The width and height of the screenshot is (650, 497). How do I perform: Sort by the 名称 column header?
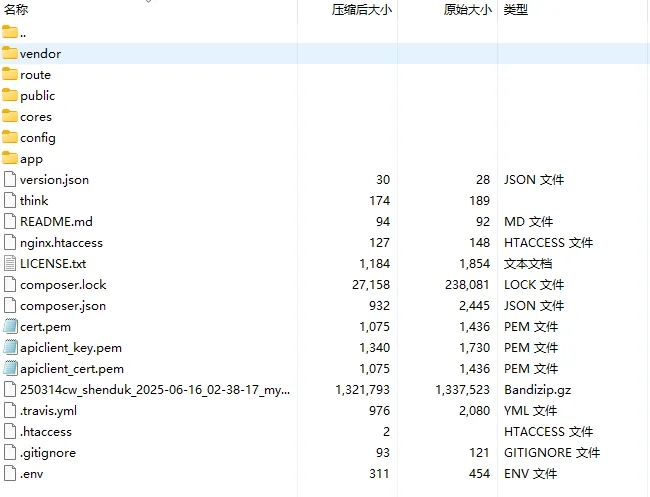point(16,10)
